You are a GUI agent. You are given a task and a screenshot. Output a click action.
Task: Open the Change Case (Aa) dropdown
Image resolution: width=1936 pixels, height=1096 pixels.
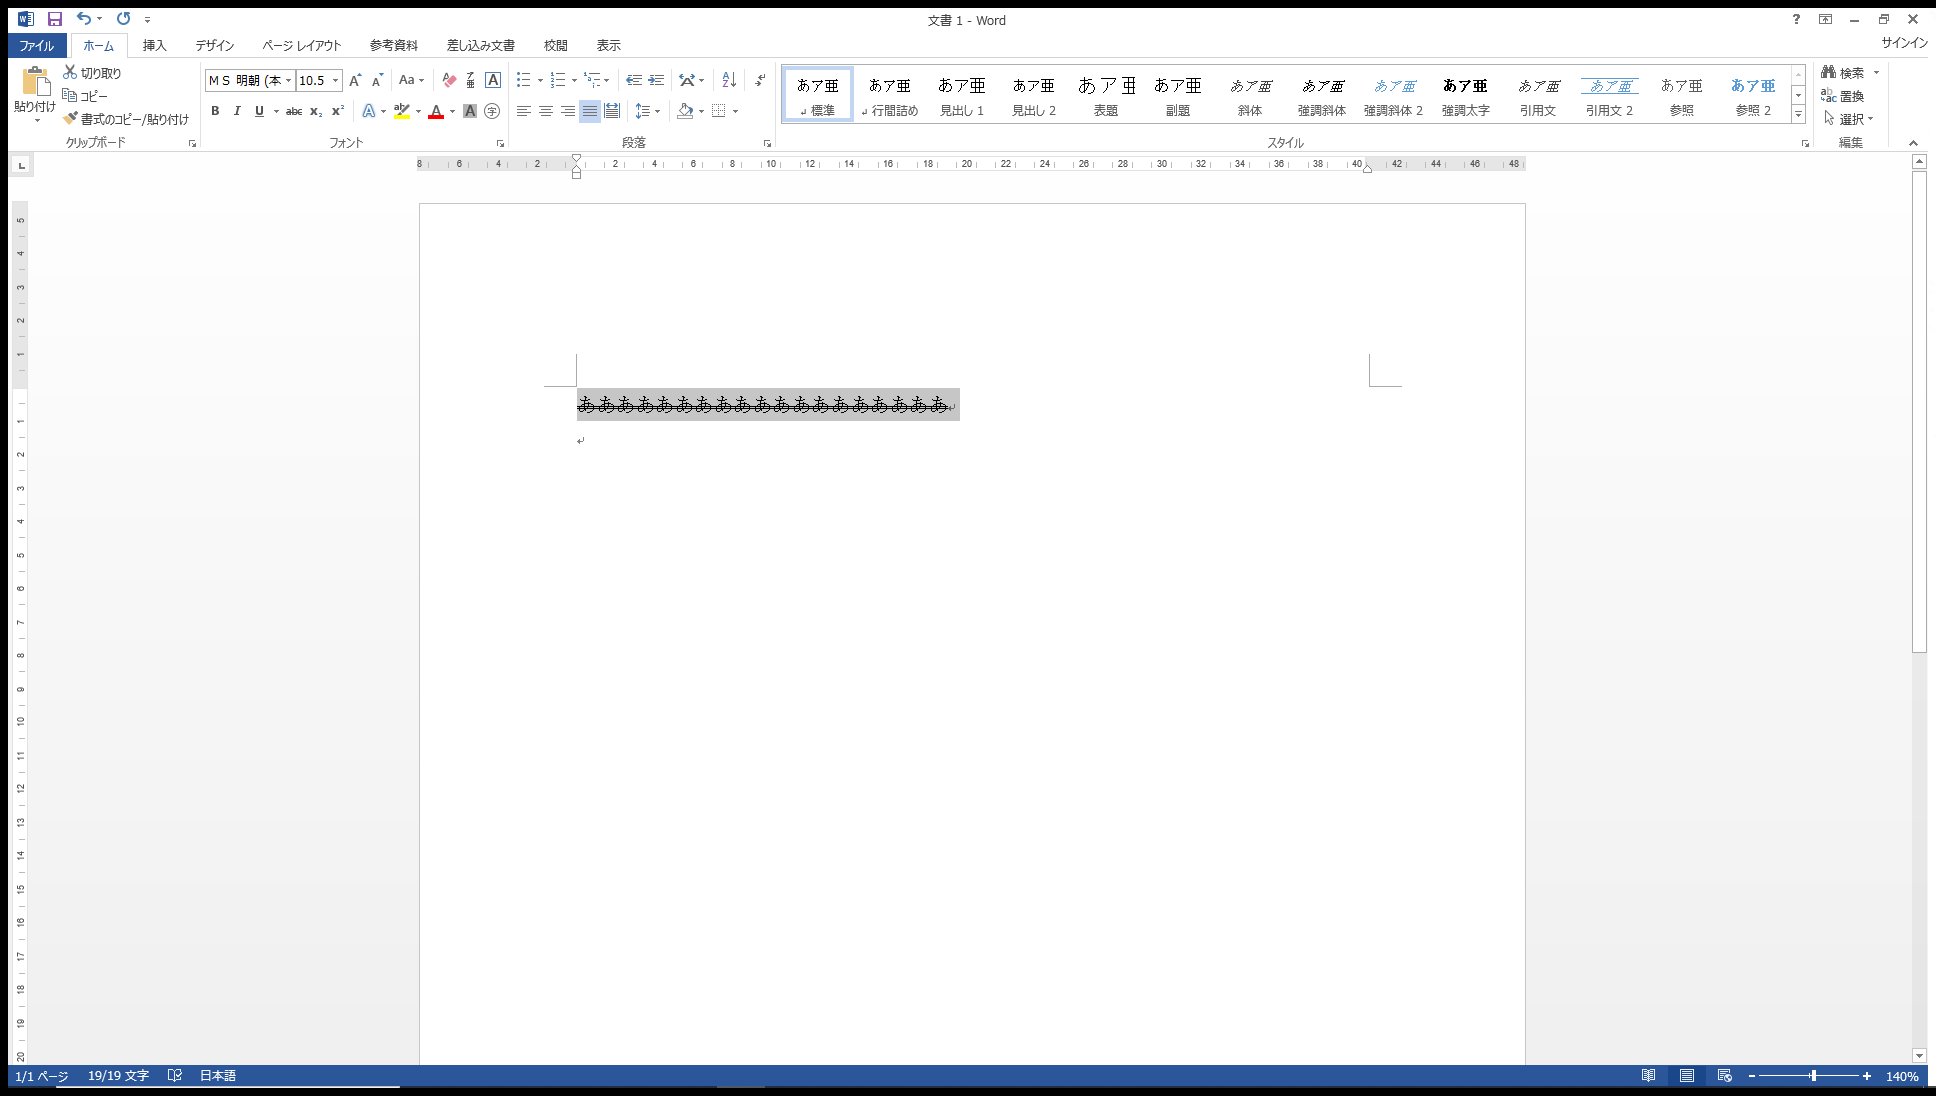[411, 80]
